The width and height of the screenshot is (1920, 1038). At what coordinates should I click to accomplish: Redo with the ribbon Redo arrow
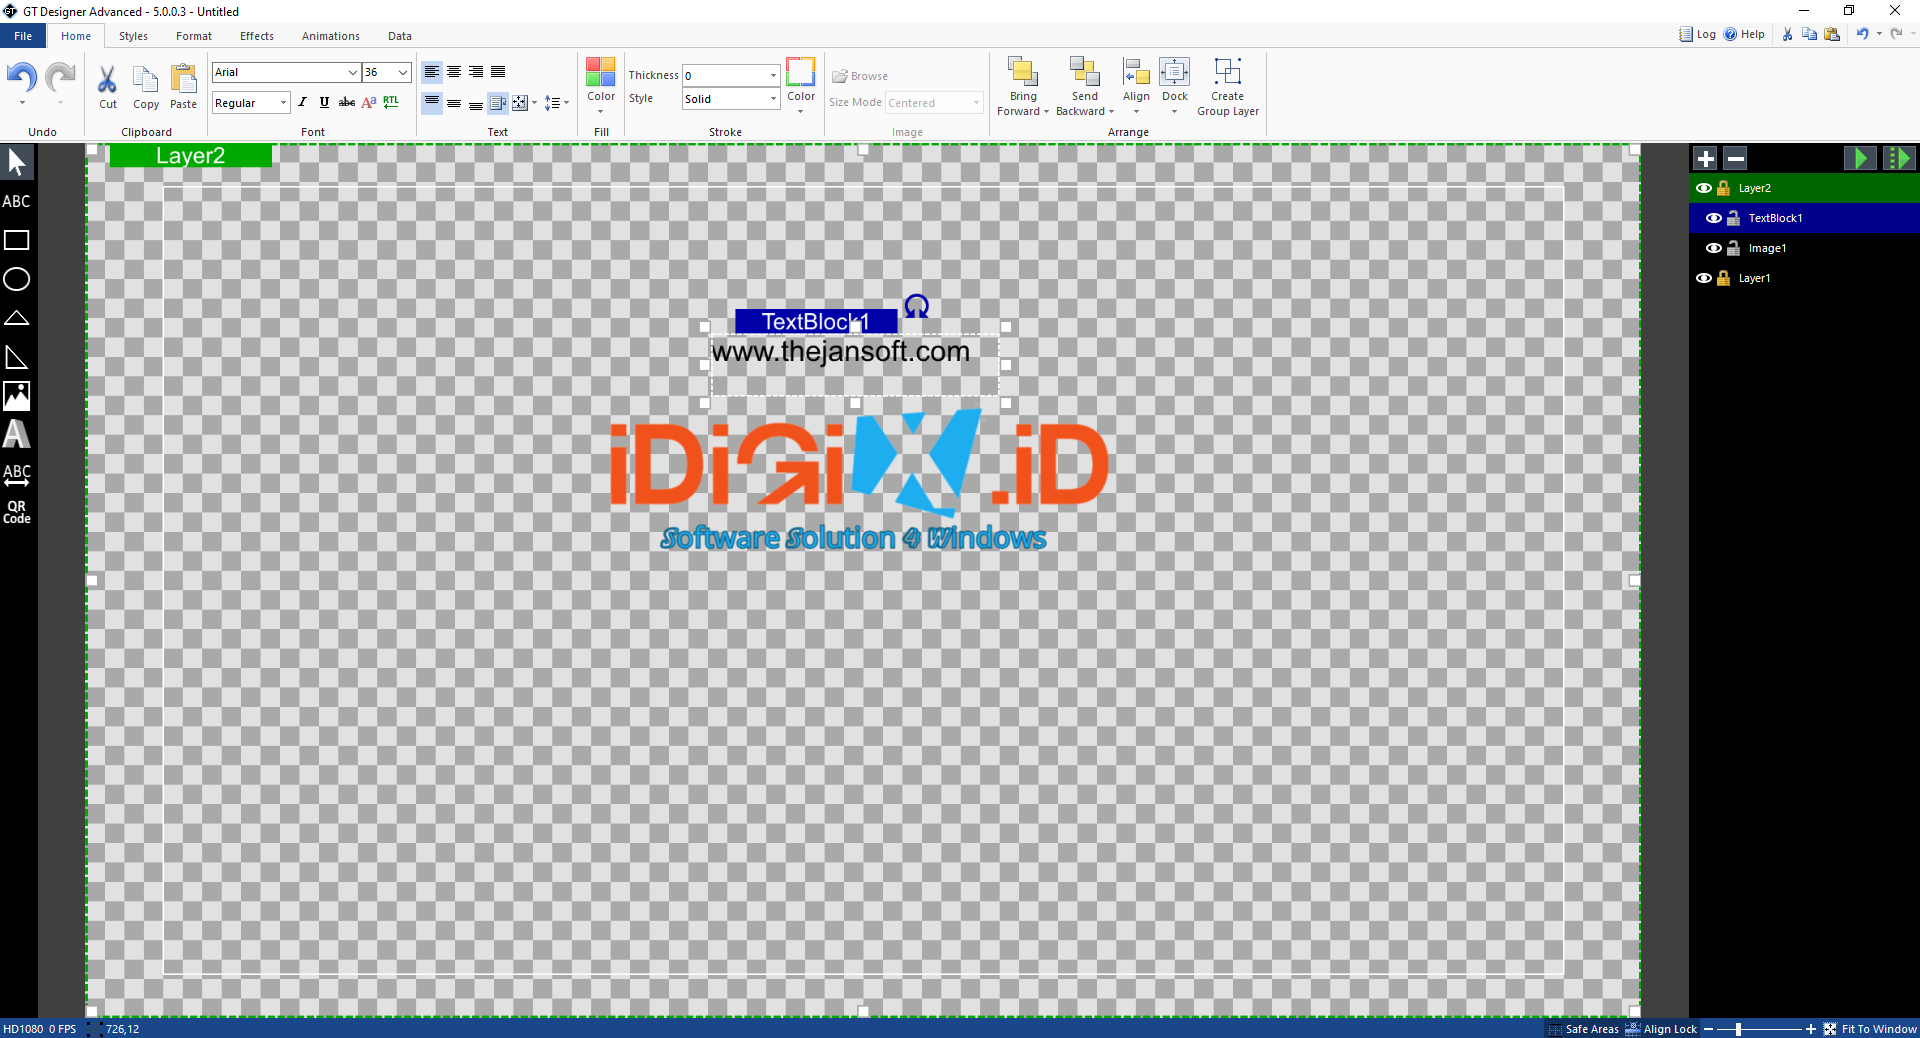tap(60, 78)
